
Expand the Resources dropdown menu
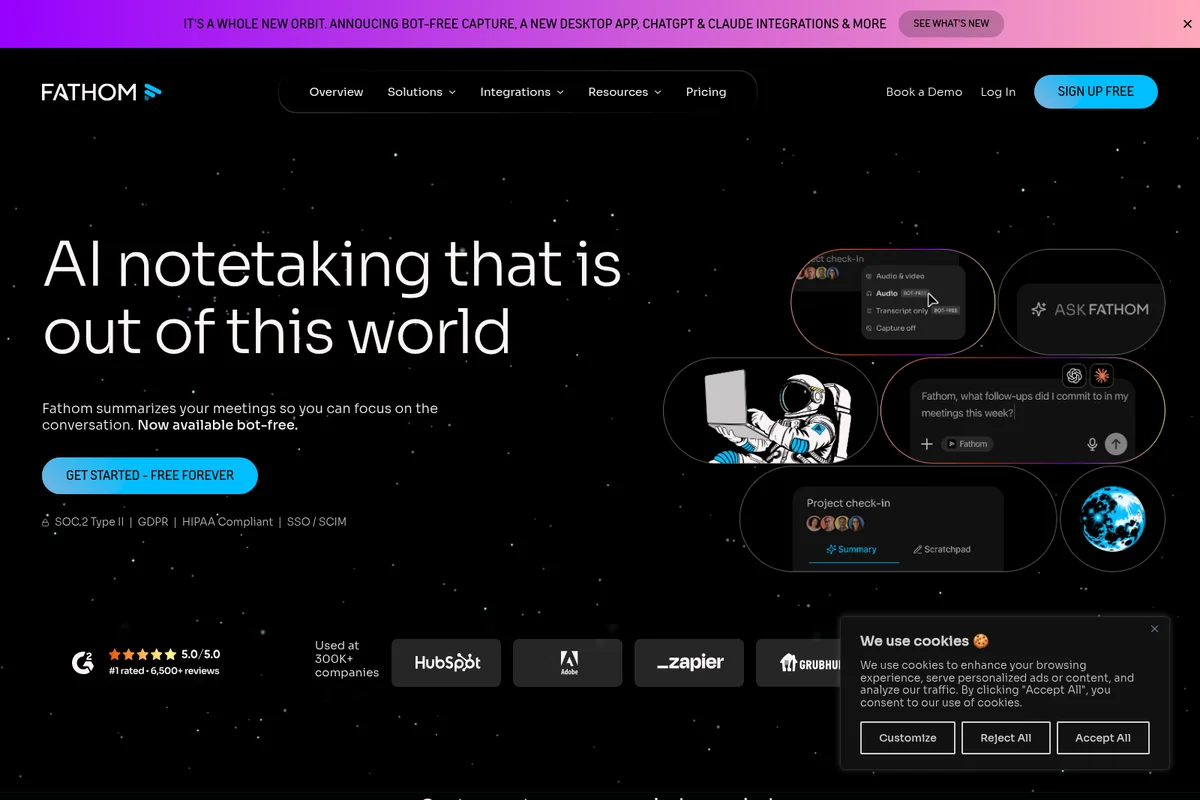point(625,92)
